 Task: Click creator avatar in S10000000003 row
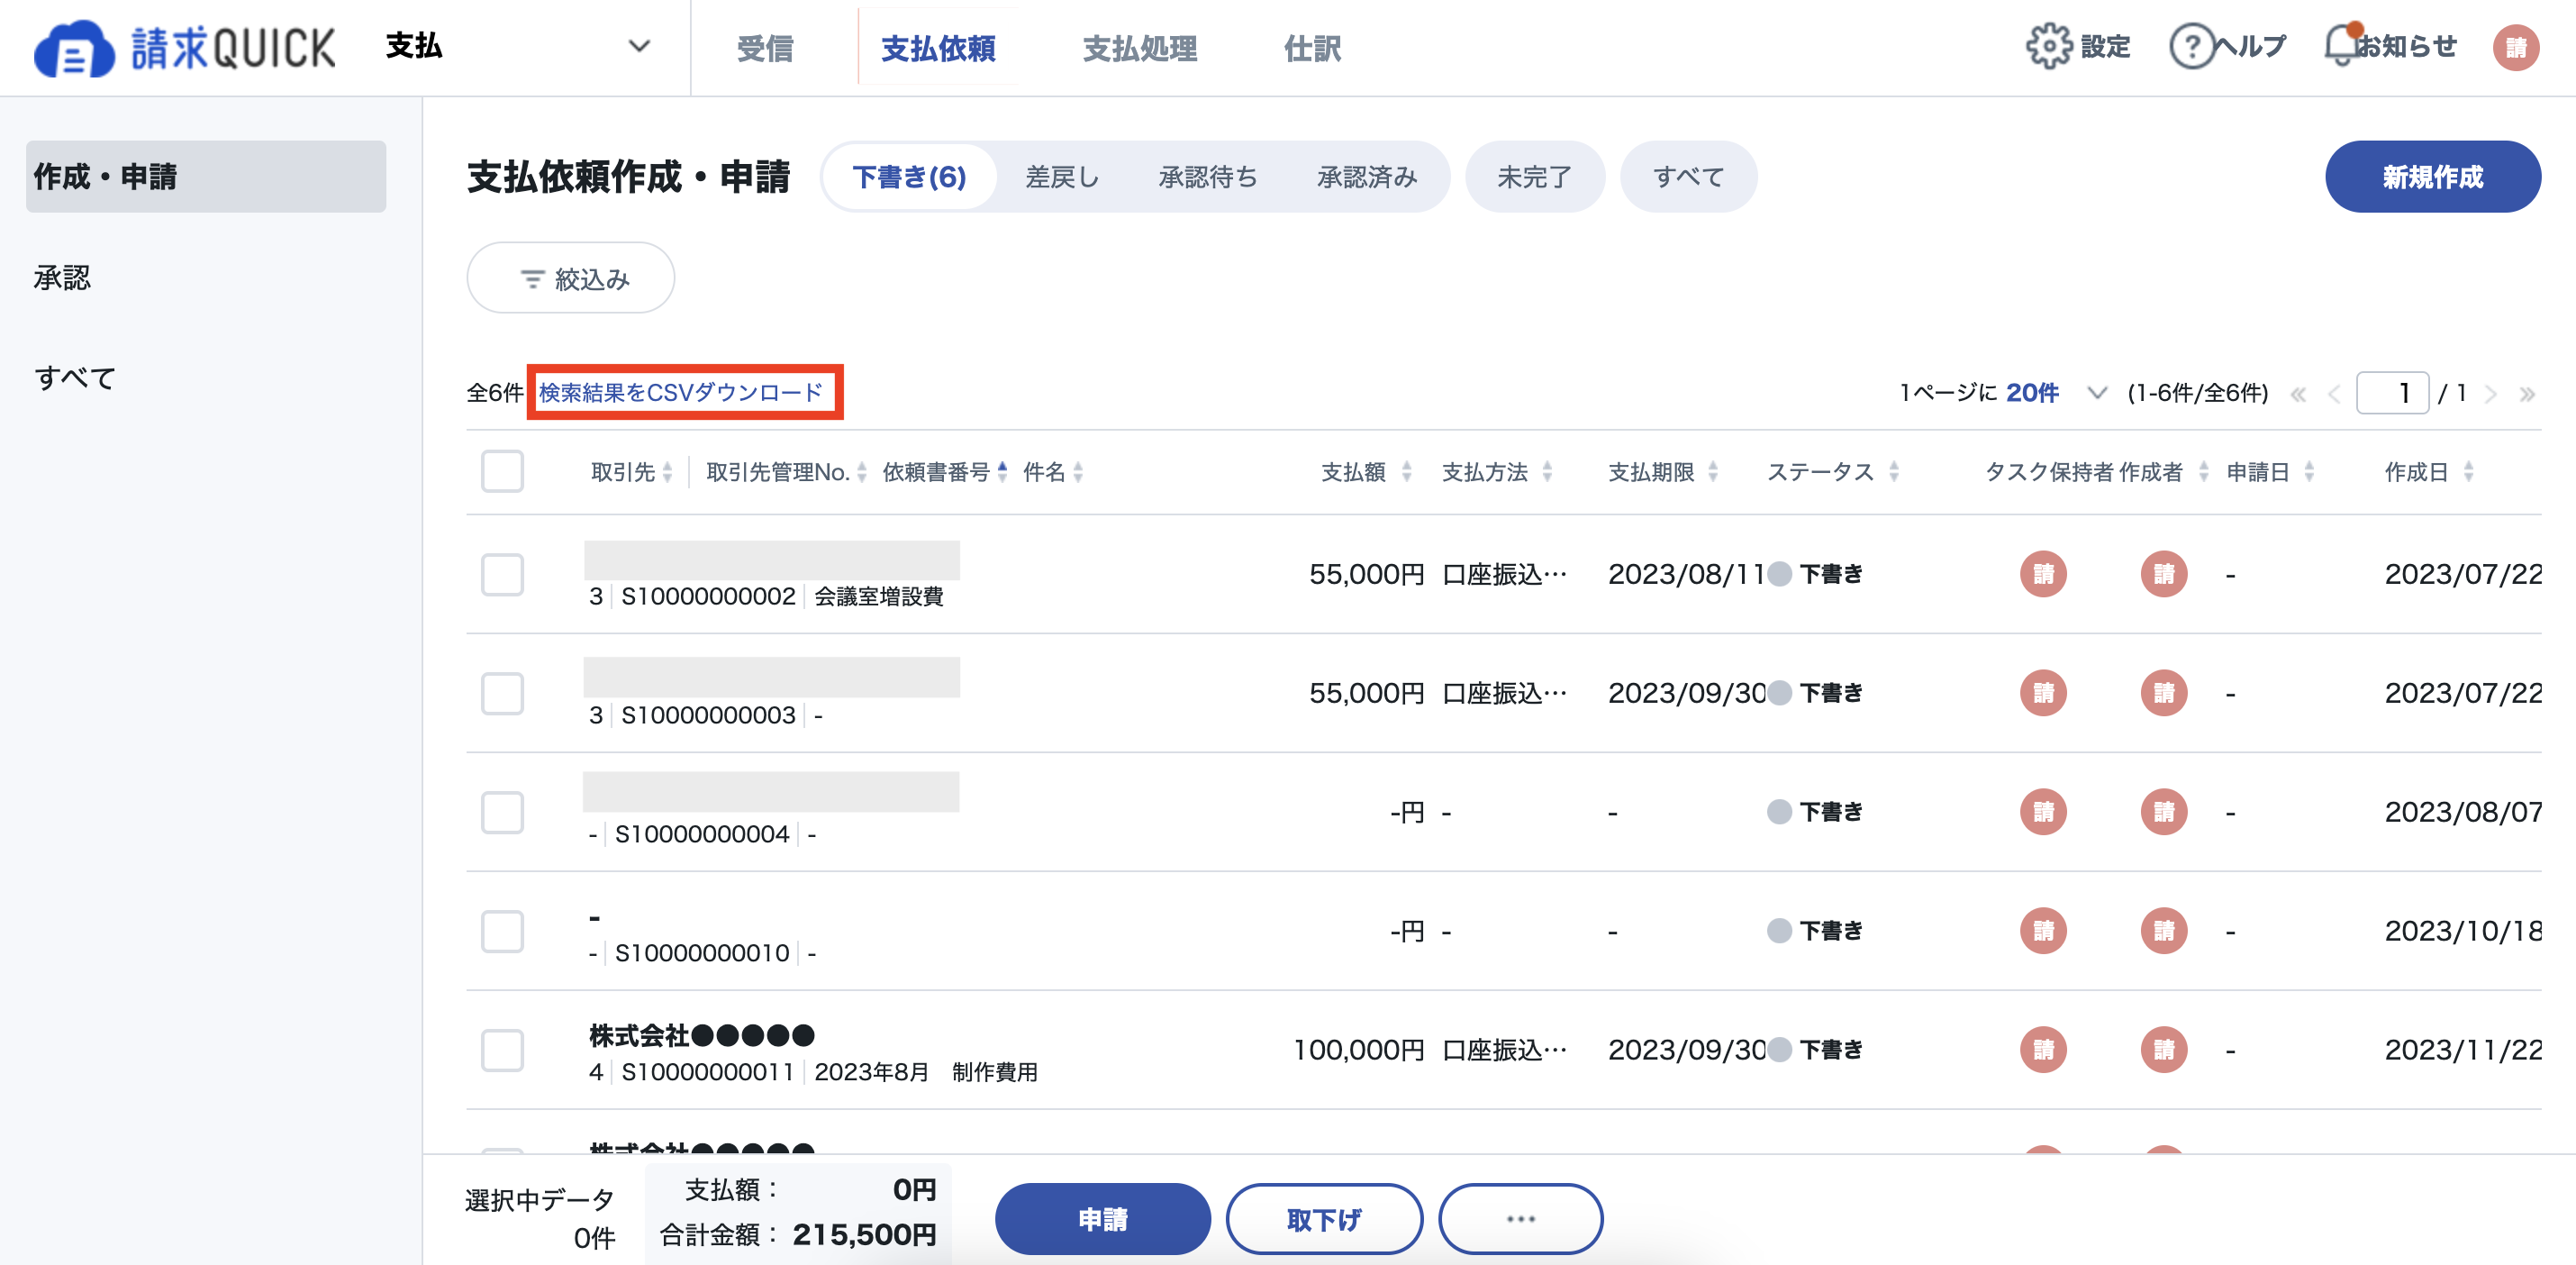pyautogui.click(x=2163, y=693)
